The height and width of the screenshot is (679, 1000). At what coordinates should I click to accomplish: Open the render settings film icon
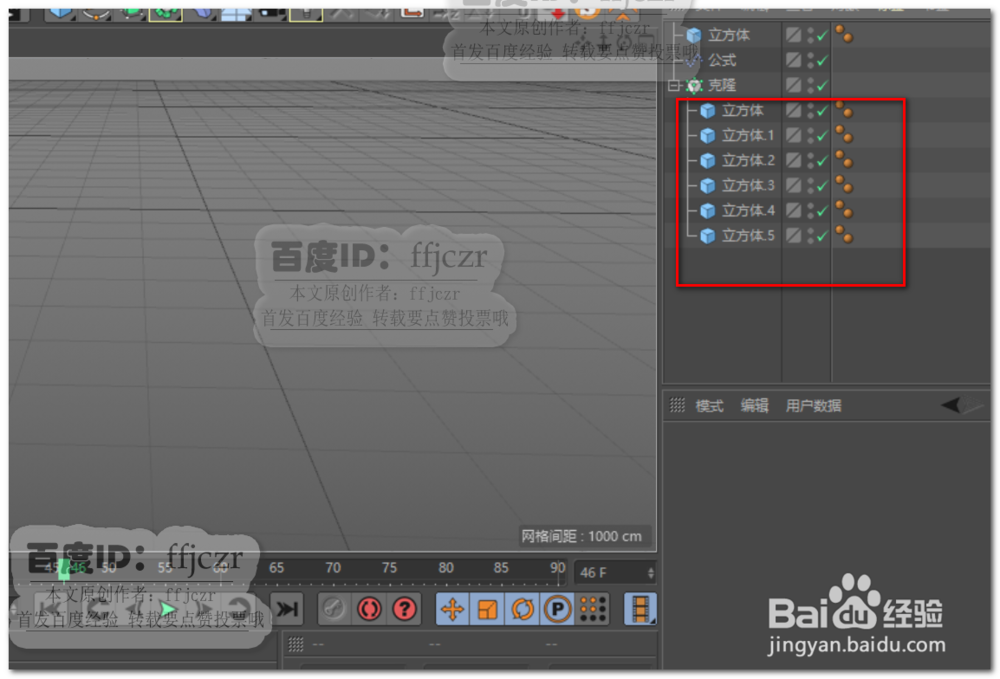coord(640,610)
